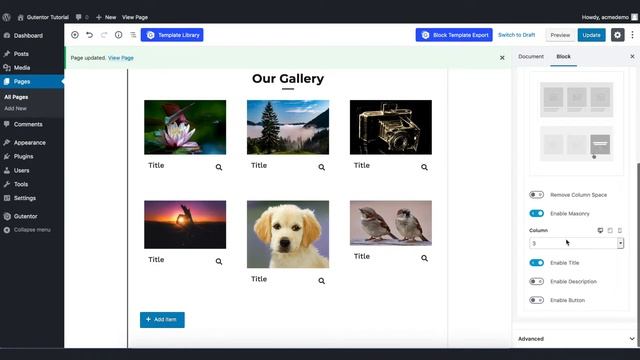Toggle Enable Title switch
Viewport: 640px width, 360px height.
[536, 263]
